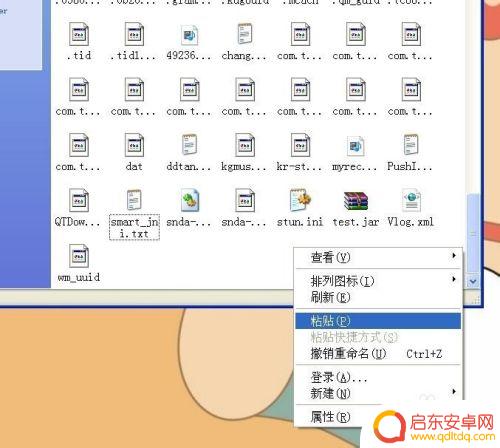This screenshot has height=448, width=500.
Task: Select the wm_uuid file icon
Action: [x=79, y=255]
